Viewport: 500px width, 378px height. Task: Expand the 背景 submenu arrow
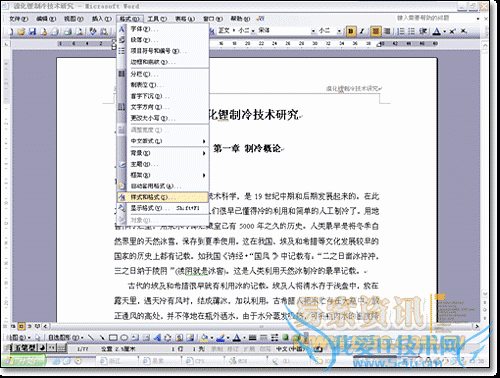tap(204, 153)
